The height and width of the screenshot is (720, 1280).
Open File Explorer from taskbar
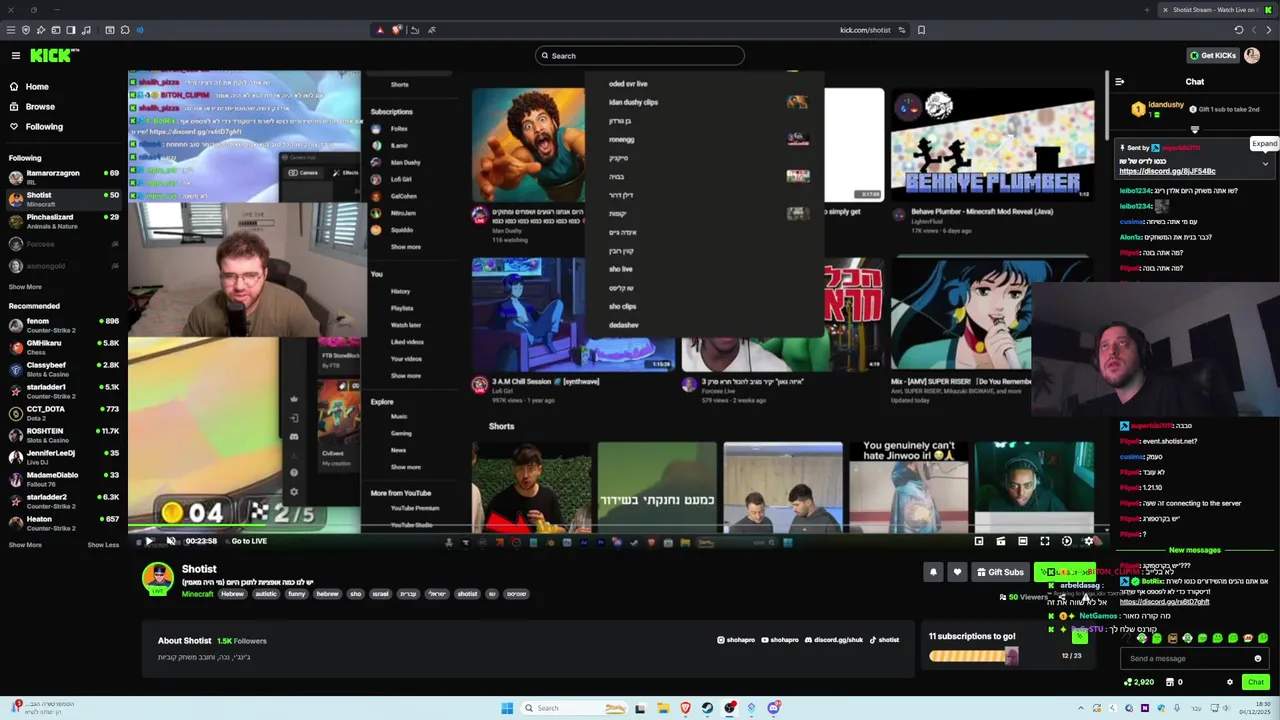[x=663, y=708]
